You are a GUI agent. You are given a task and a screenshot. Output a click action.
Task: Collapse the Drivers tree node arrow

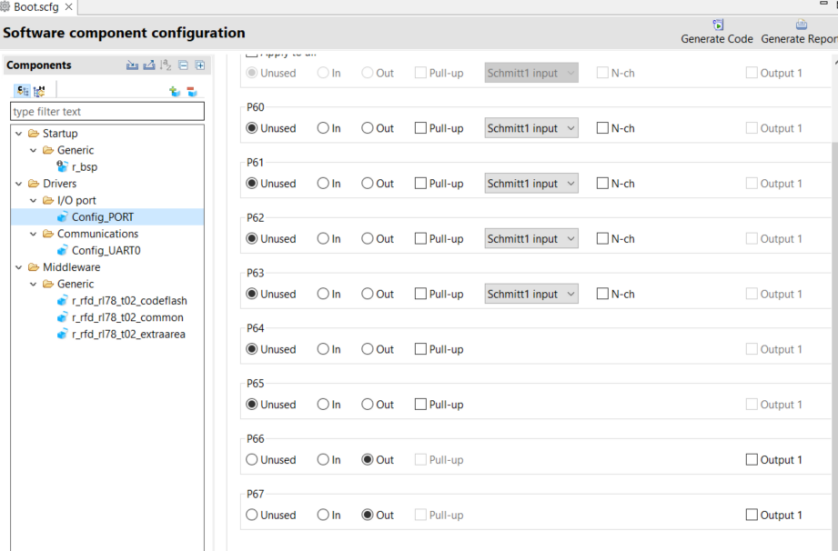click(19, 183)
